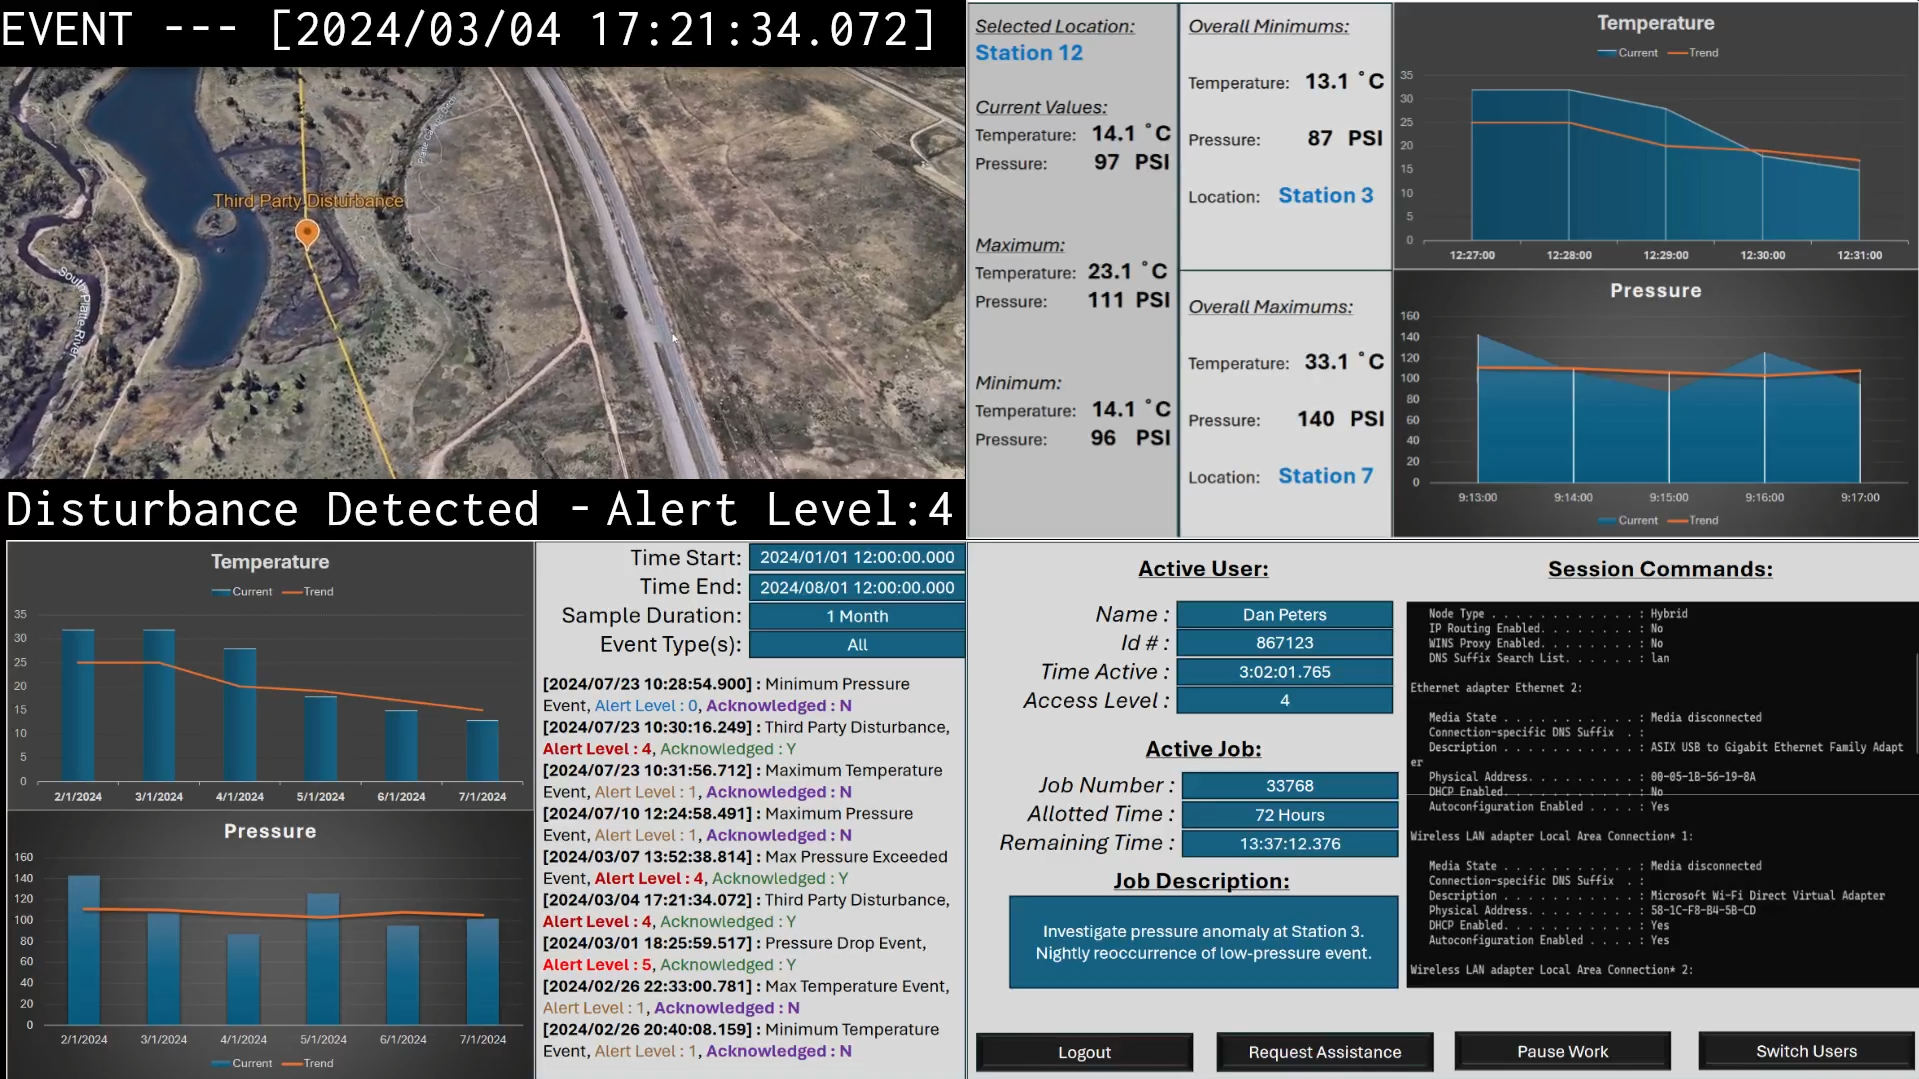Click the Remaining Time value 13:37:12.376
1919x1079 pixels.
(x=1289, y=844)
